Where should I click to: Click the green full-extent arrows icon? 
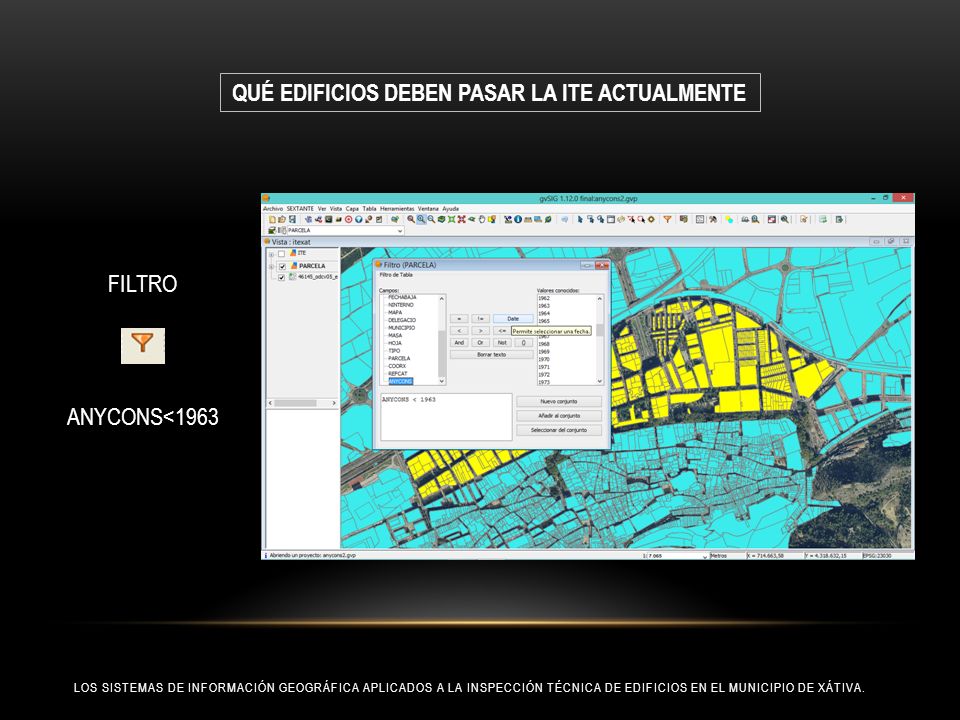tap(451, 219)
